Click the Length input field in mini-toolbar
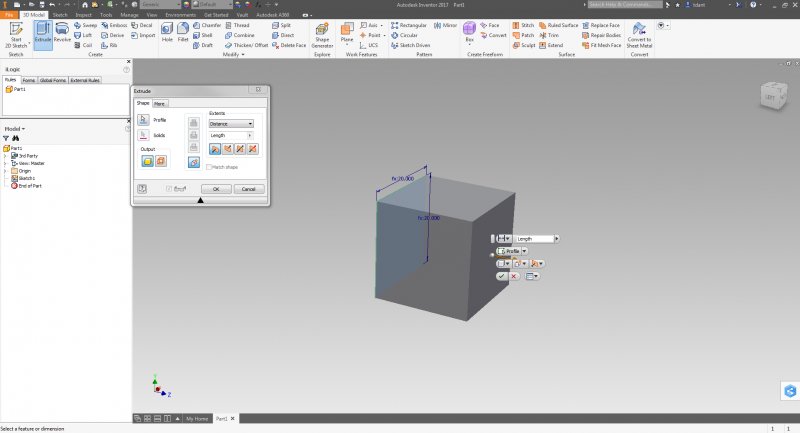 (x=534, y=239)
